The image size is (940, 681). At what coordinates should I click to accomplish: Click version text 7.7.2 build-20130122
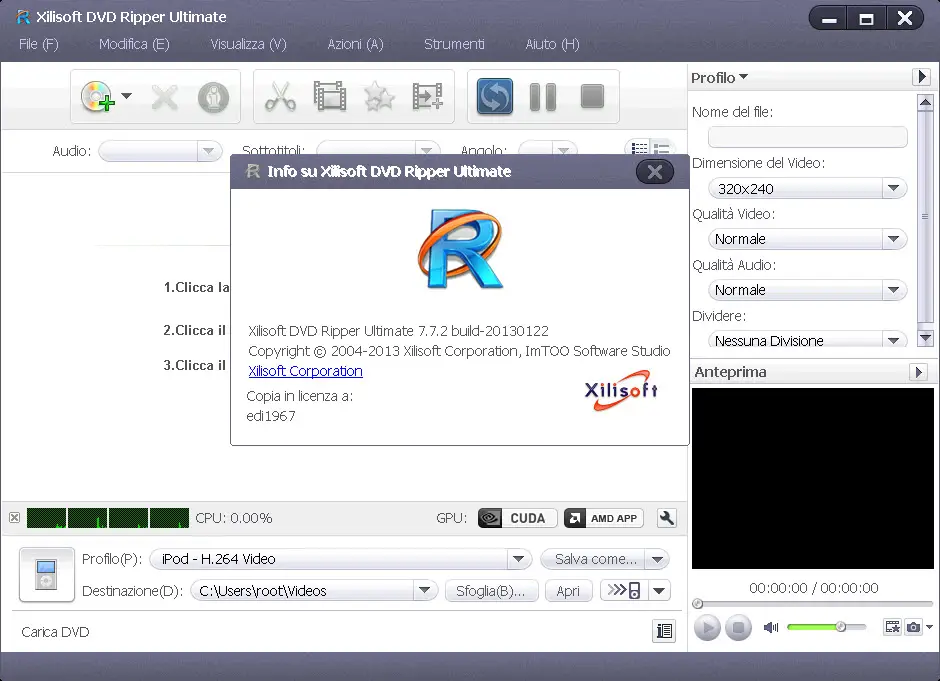[x=483, y=331]
